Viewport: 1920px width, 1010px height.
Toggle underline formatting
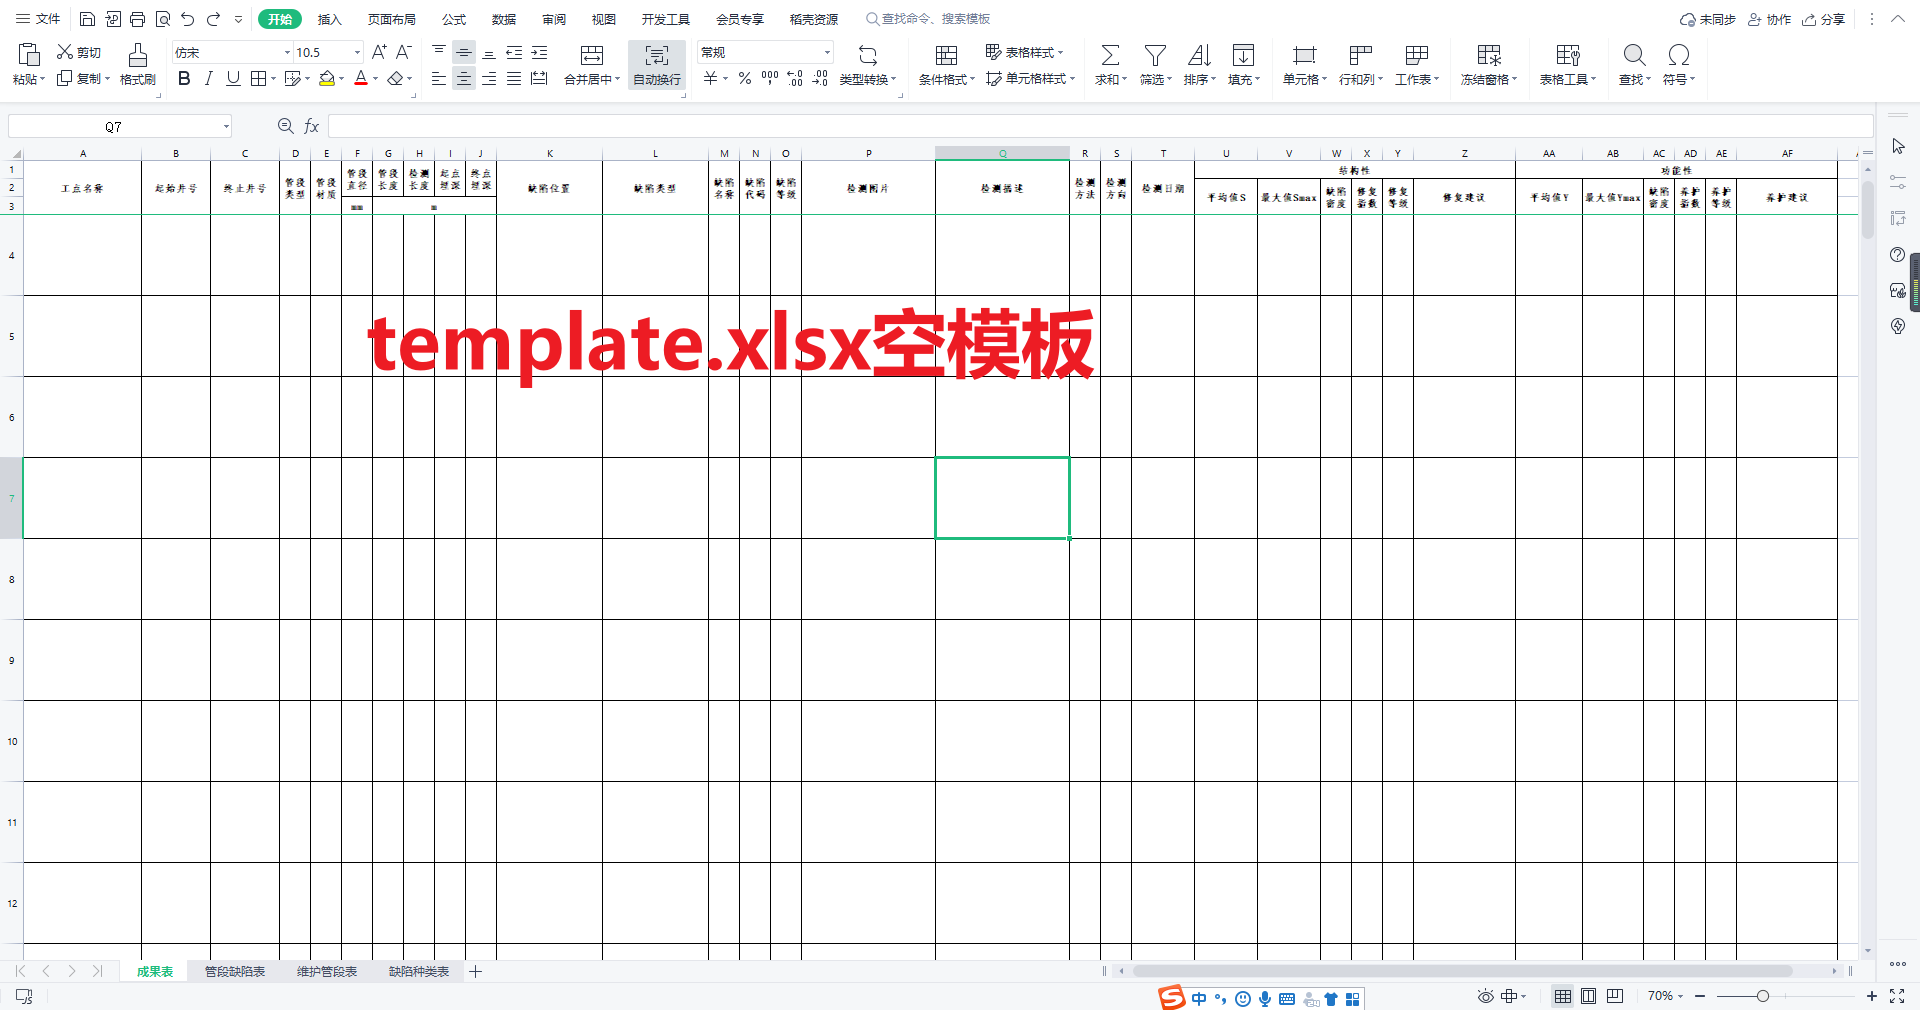[x=232, y=79]
